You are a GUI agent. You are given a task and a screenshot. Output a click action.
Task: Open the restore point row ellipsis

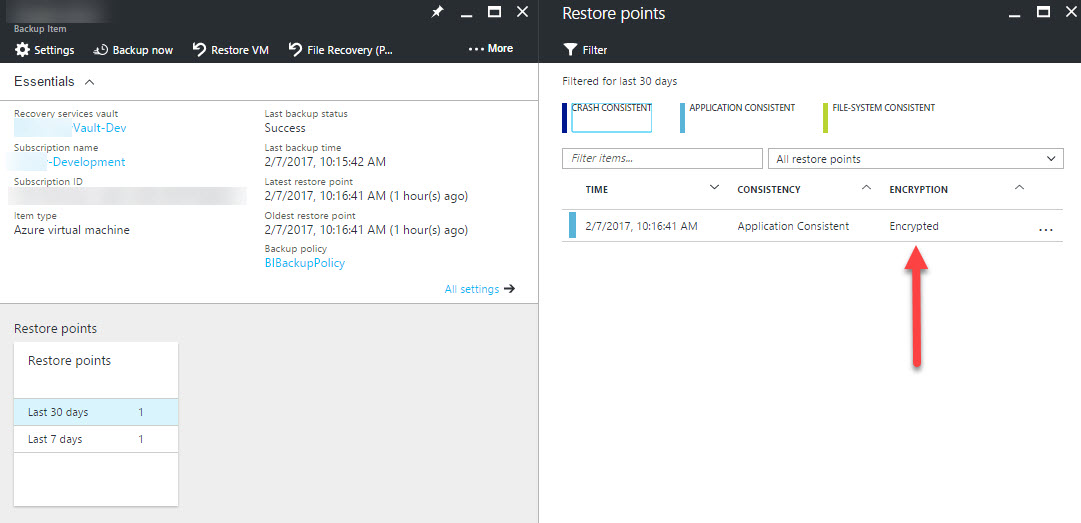(1045, 228)
